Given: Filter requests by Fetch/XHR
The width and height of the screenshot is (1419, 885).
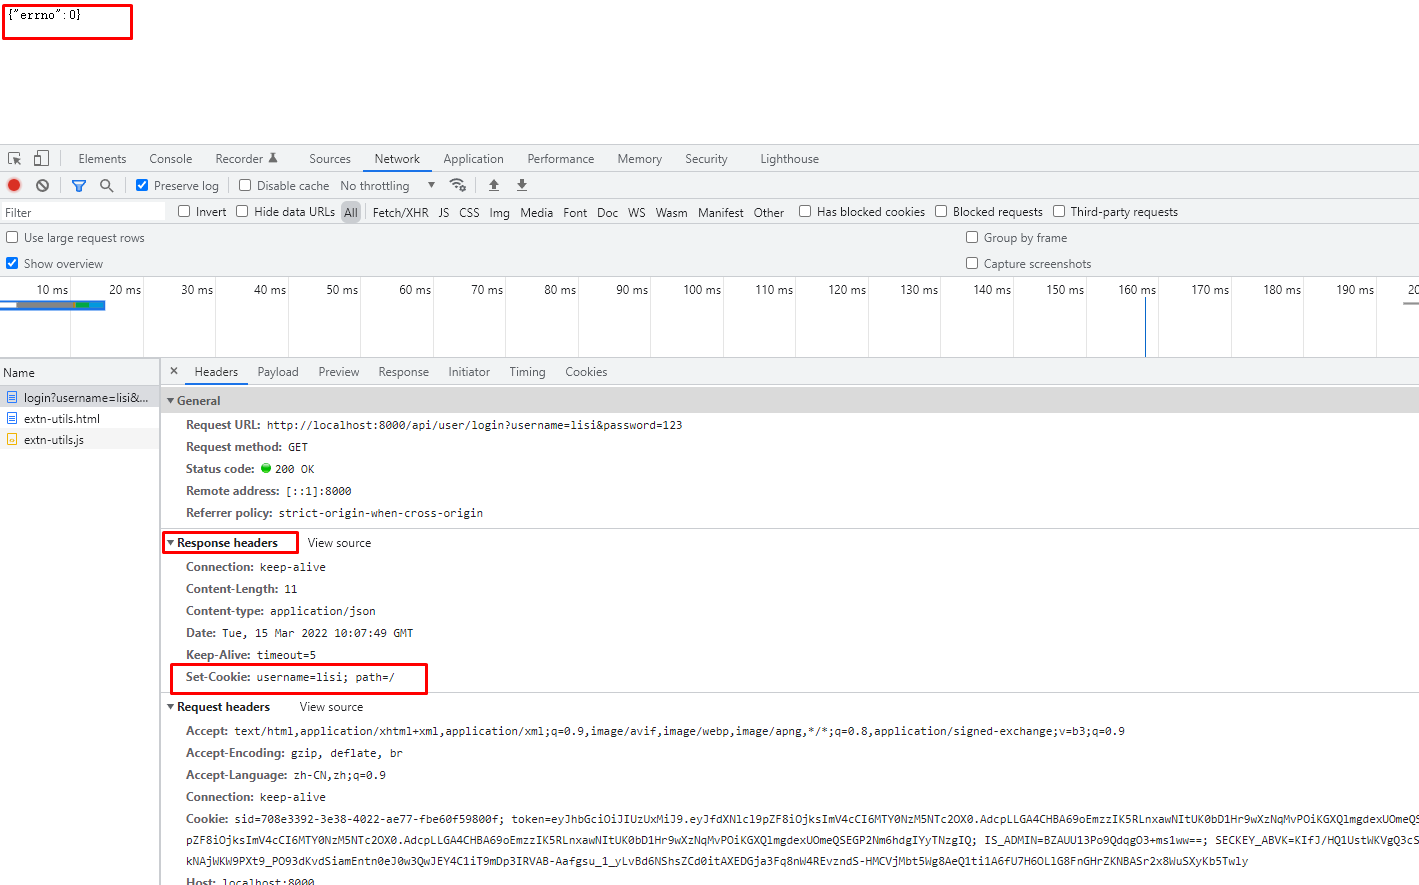Looking at the screenshot, I should pos(400,212).
